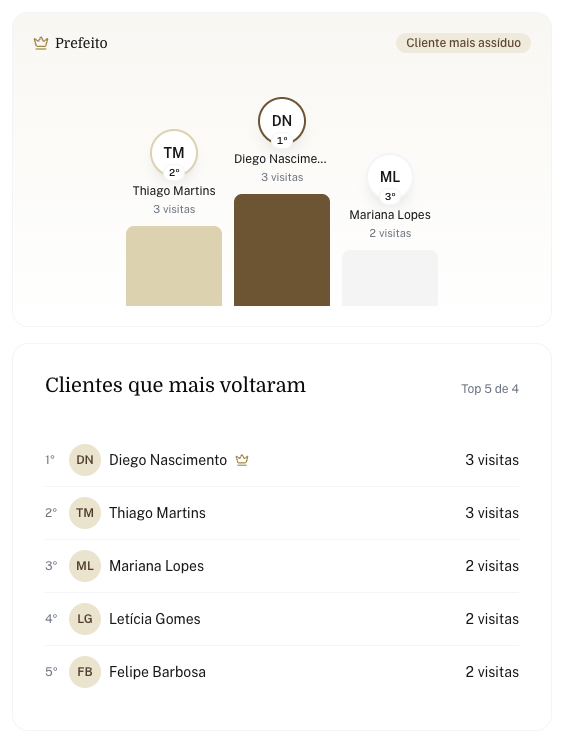Click the light gray third-place podium bar
Viewport: 564px width, 743px height.
pyautogui.click(x=390, y=278)
